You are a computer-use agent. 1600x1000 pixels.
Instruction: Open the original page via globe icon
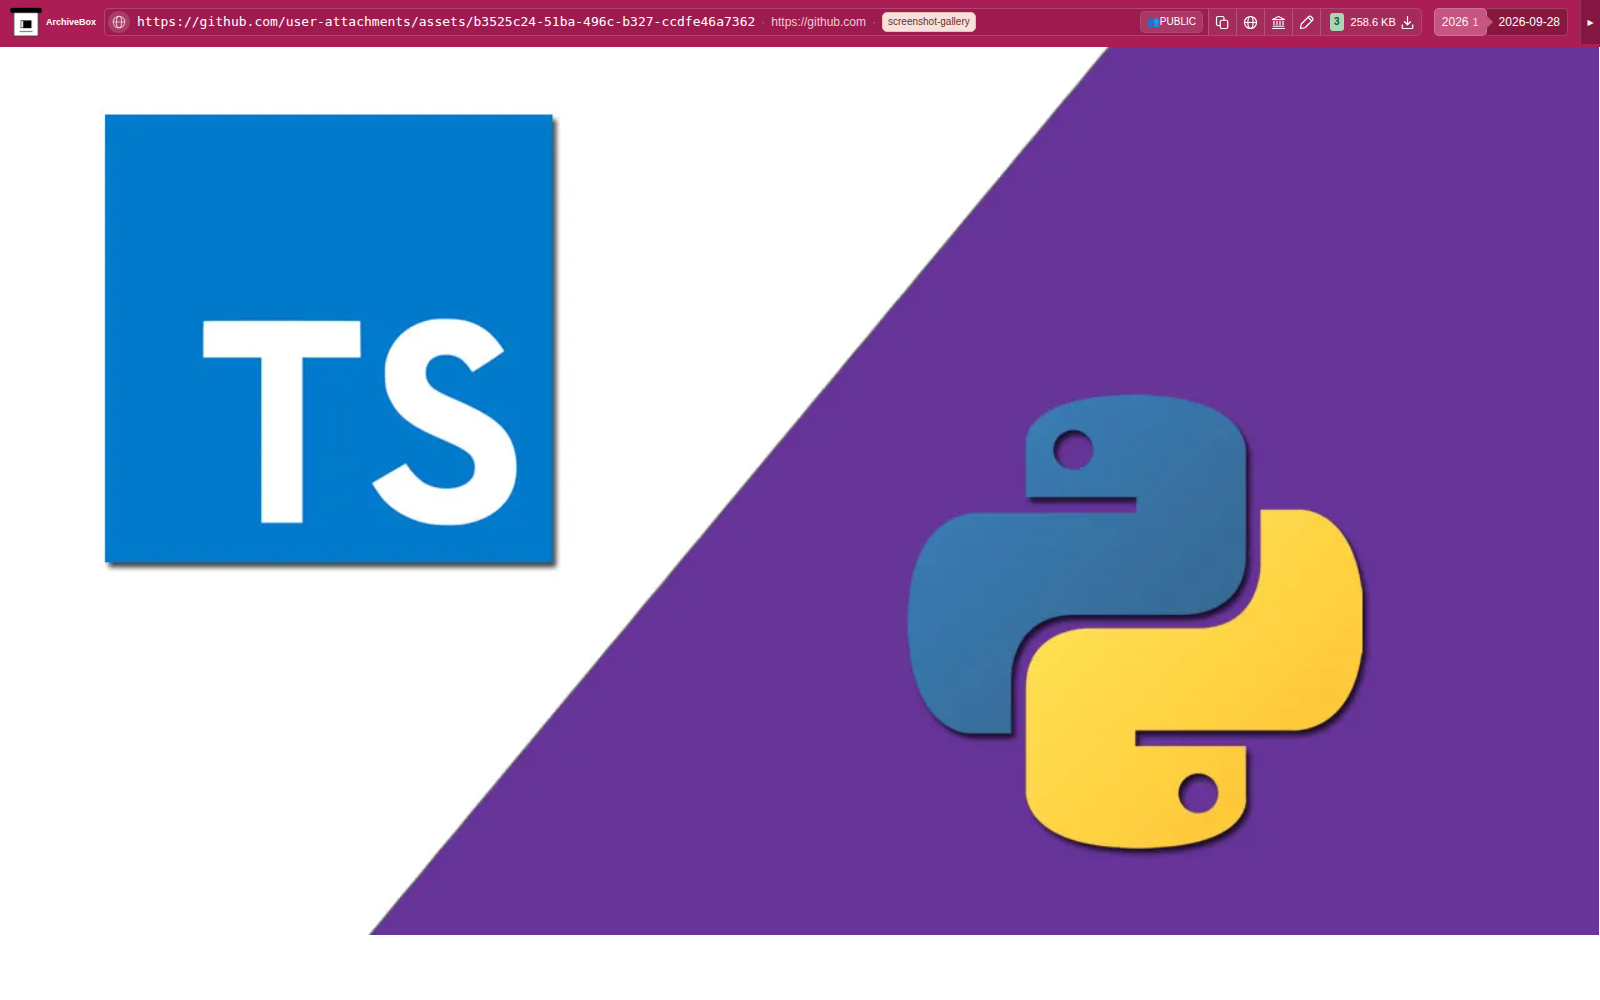(1250, 22)
